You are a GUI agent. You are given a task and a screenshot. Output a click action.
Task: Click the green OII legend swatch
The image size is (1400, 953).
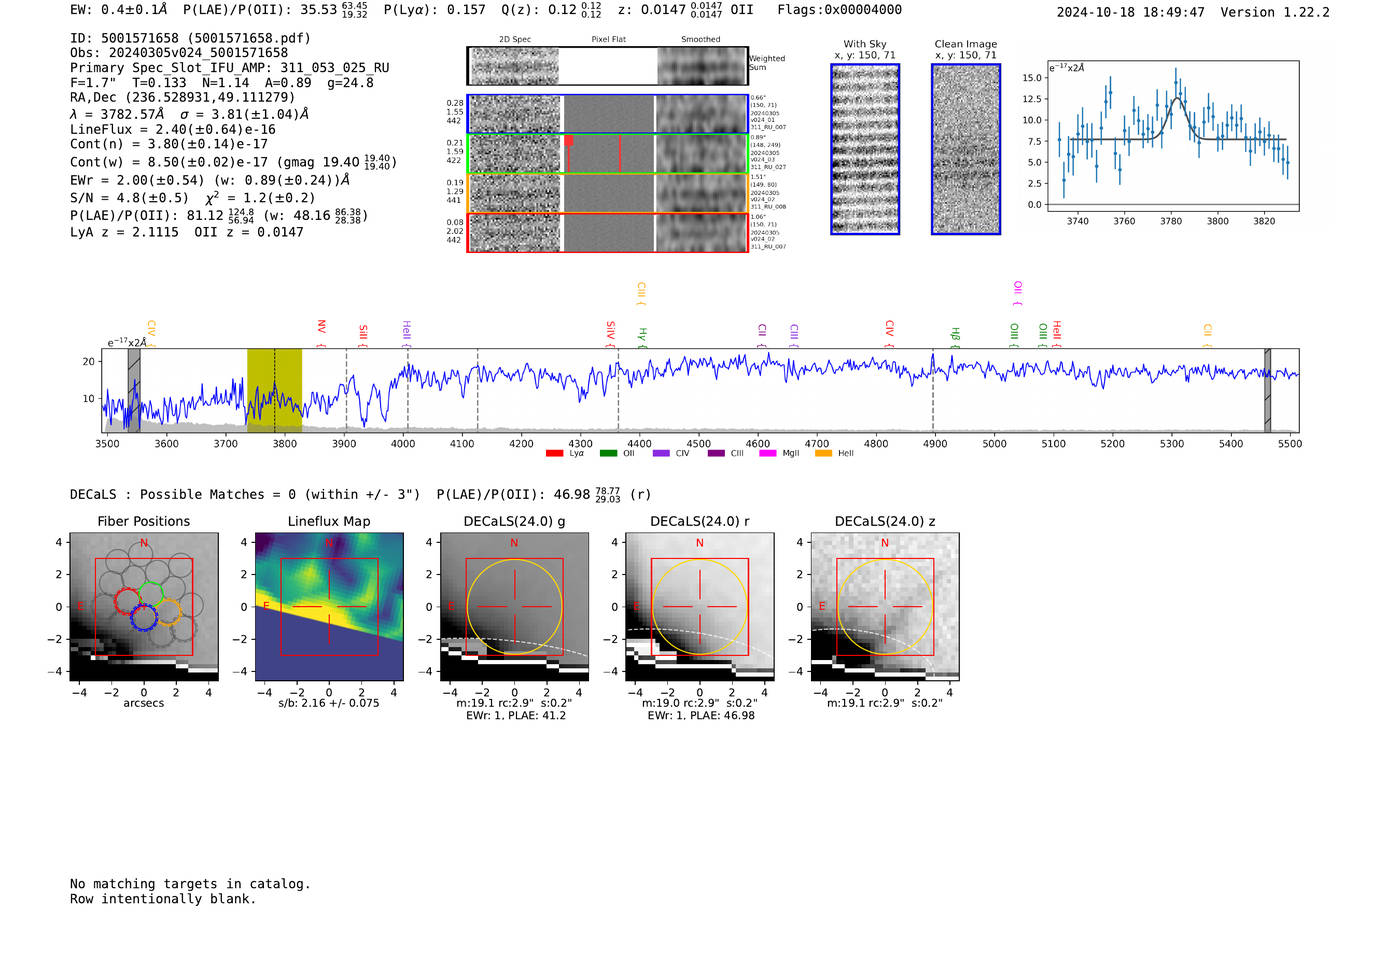coord(608,454)
